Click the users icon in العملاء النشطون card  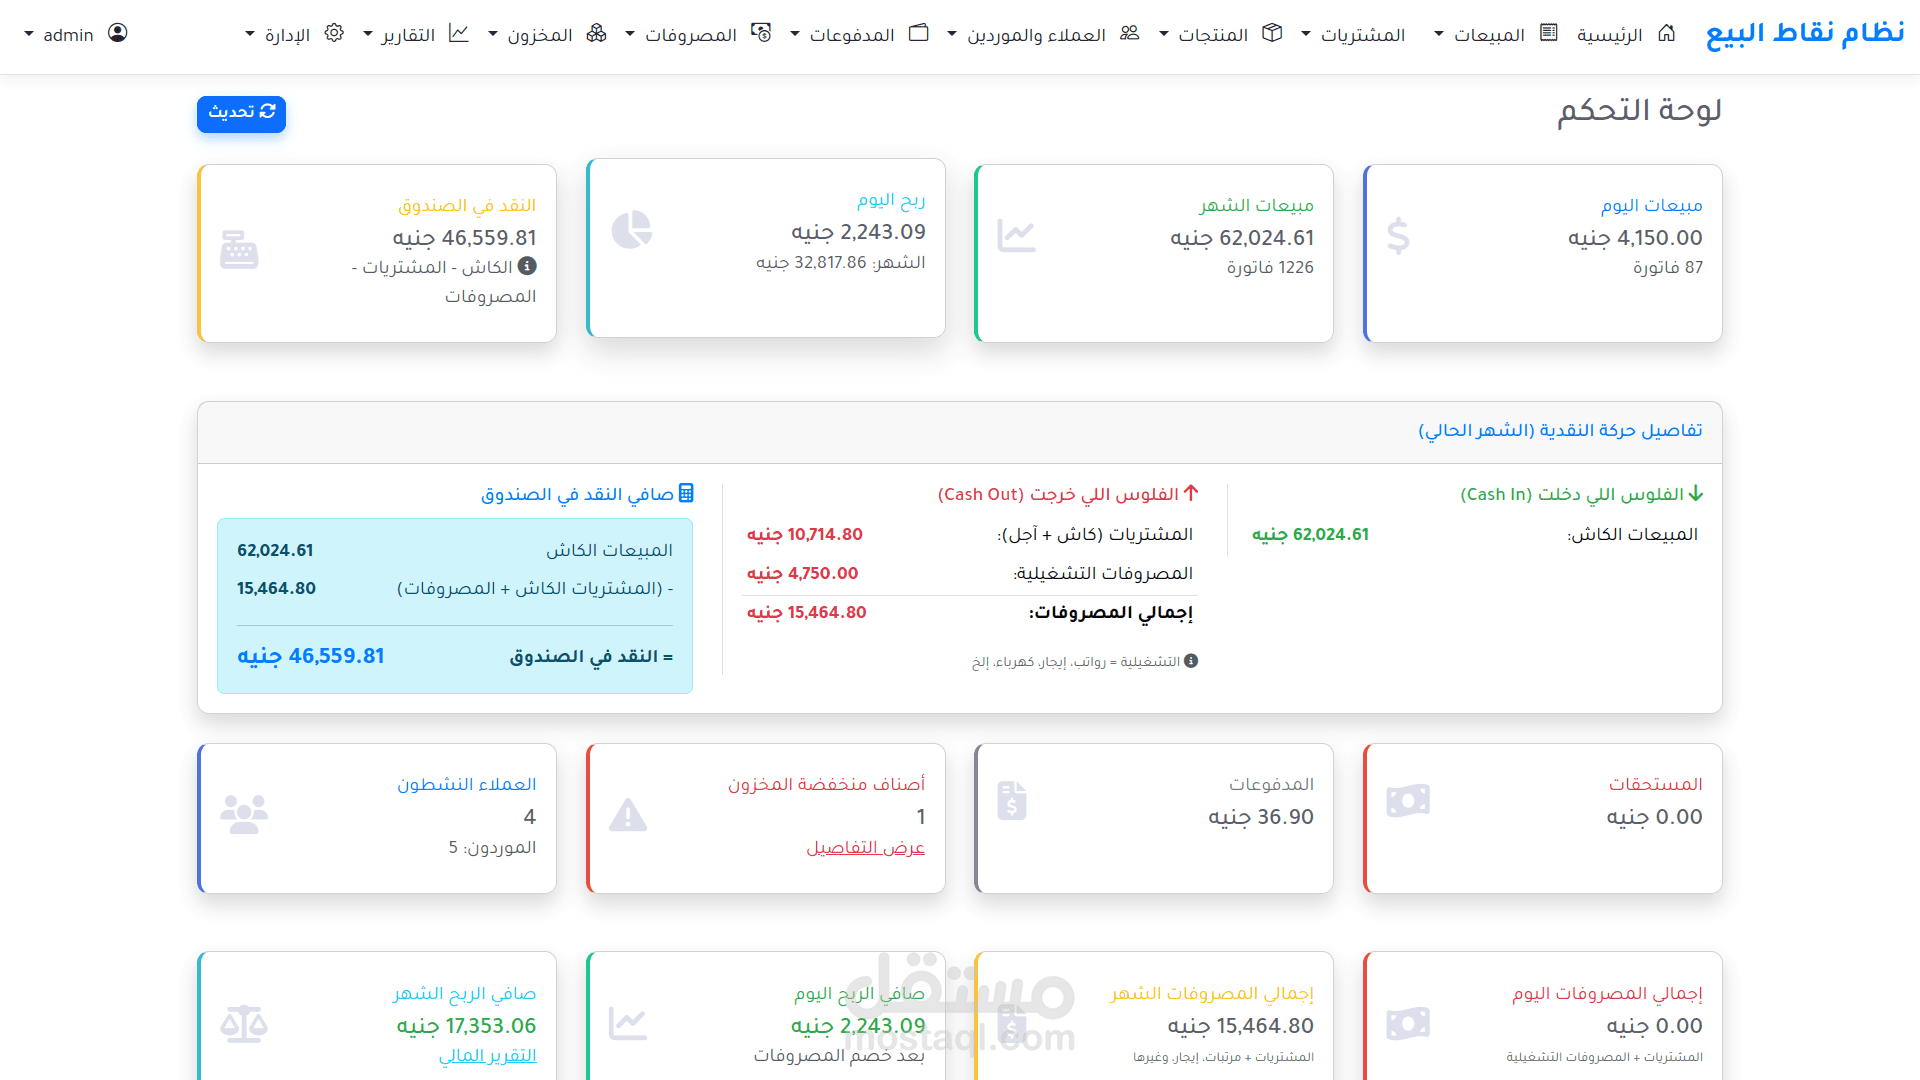(244, 814)
